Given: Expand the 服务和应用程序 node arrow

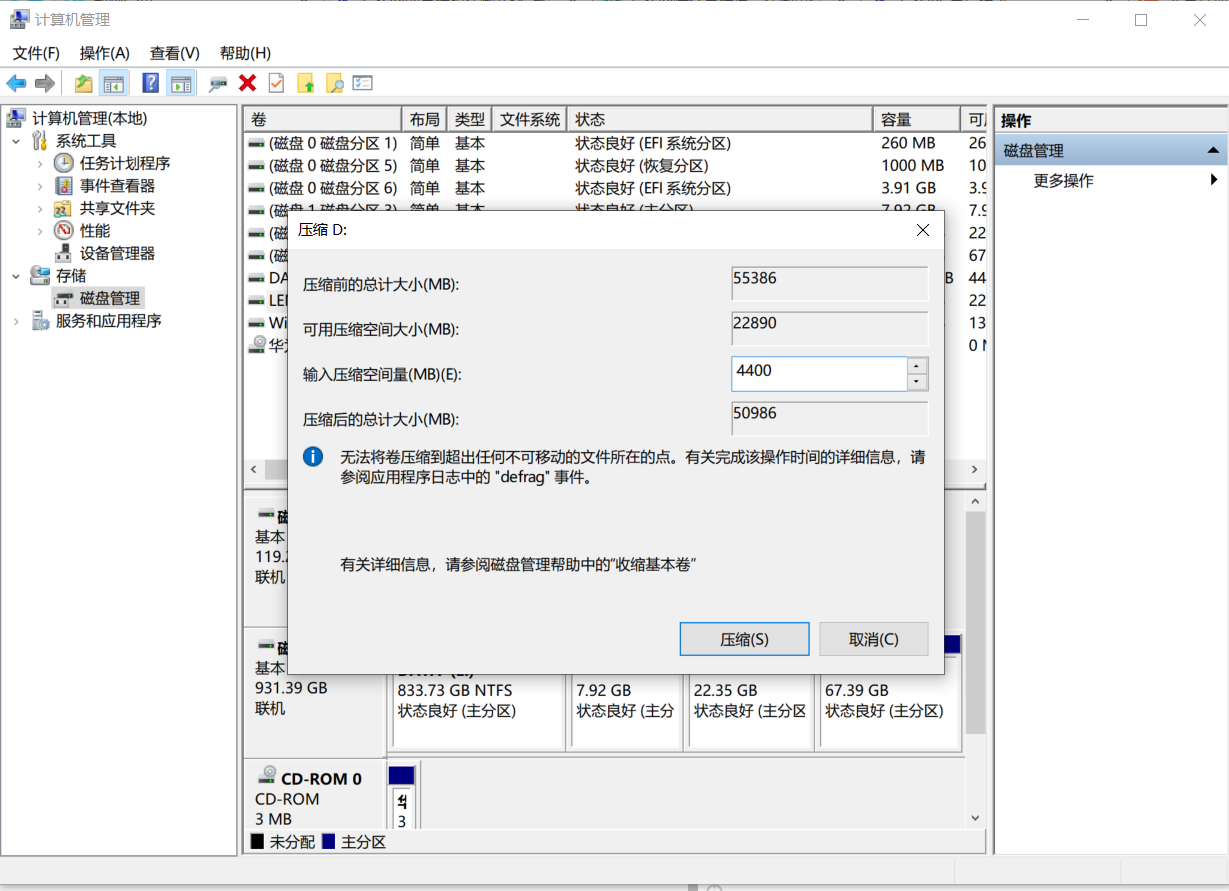Looking at the screenshot, I should click(x=16, y=321).
